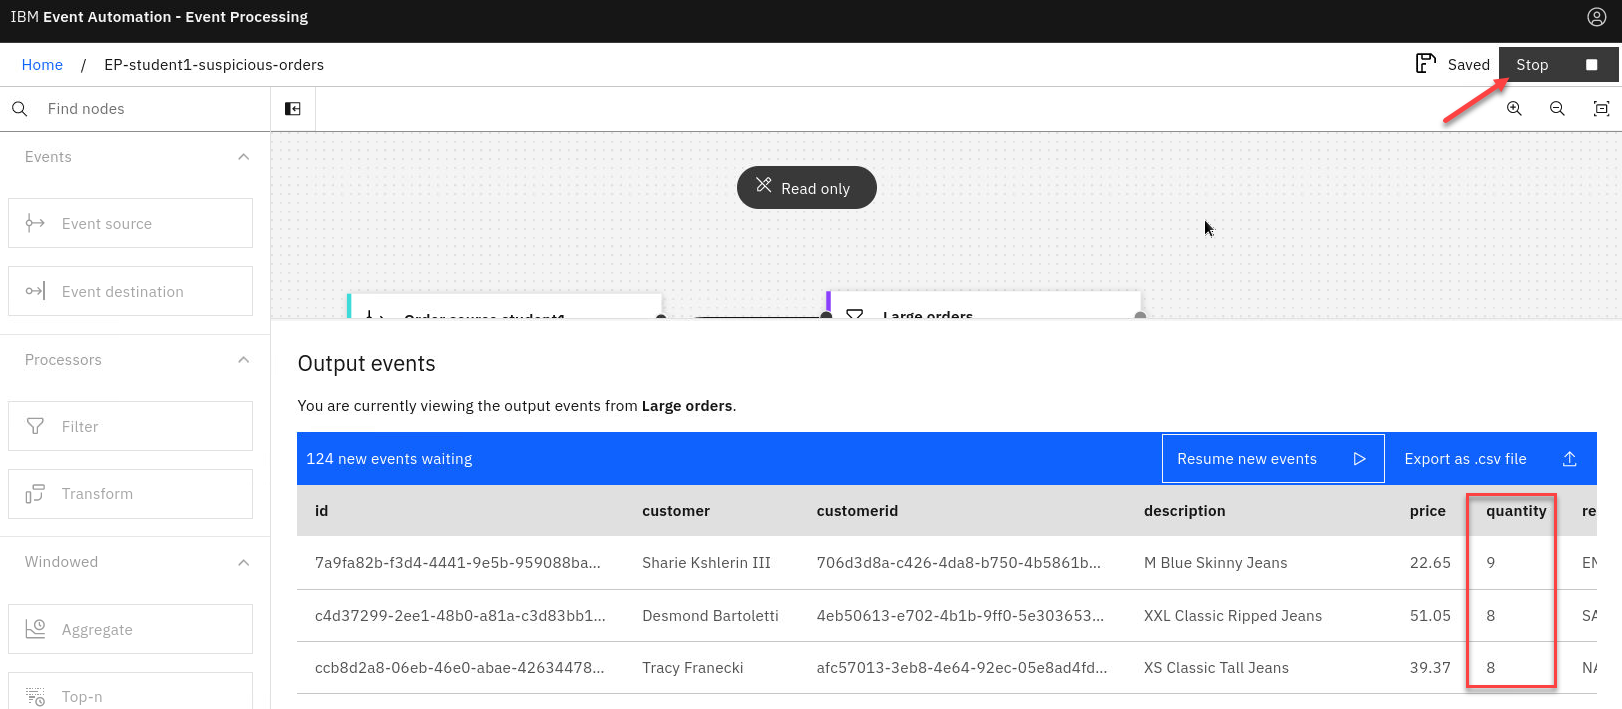Export events as .csv file

(1490, 459)
